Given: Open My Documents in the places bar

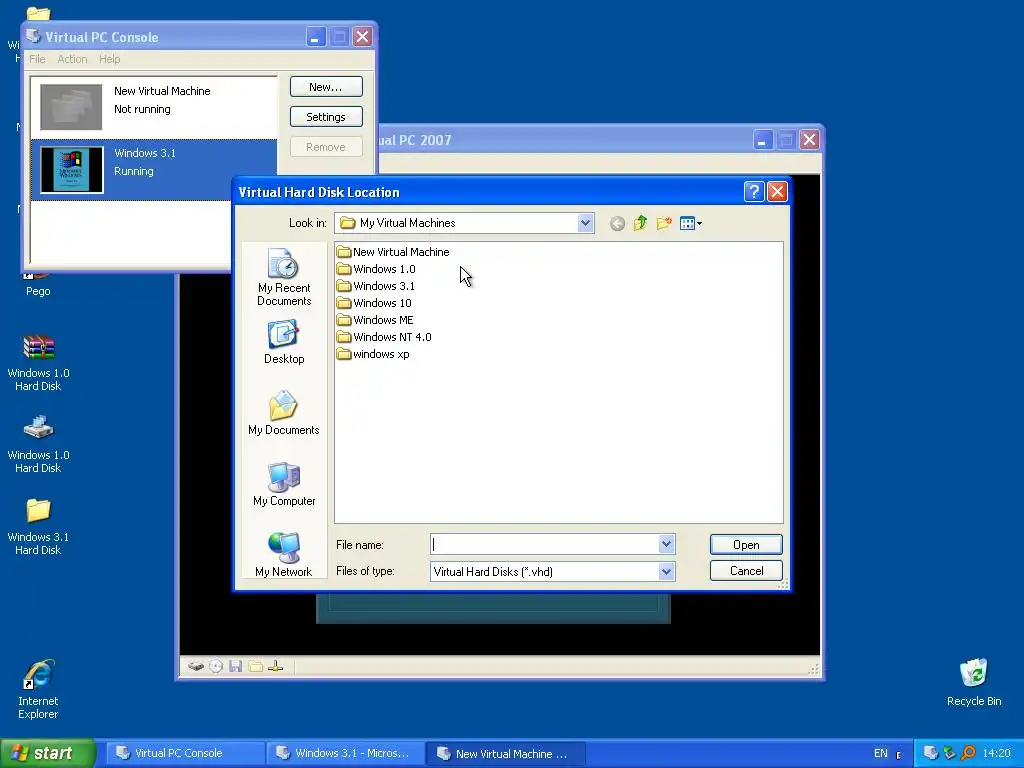Looking at the screenshot, I should pos(284,413).
